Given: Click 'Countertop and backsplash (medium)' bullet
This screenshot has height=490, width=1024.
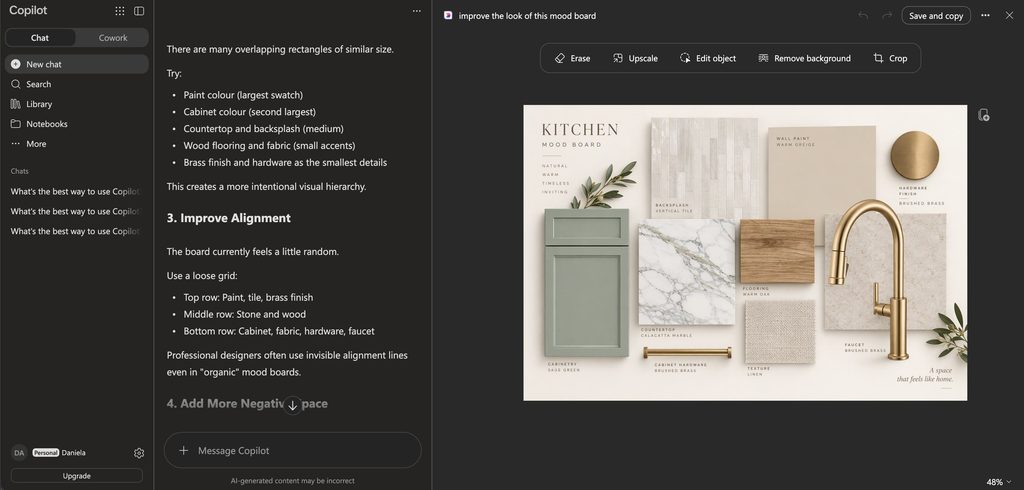Looking at the screenshot, I should [x=263, y=129].
